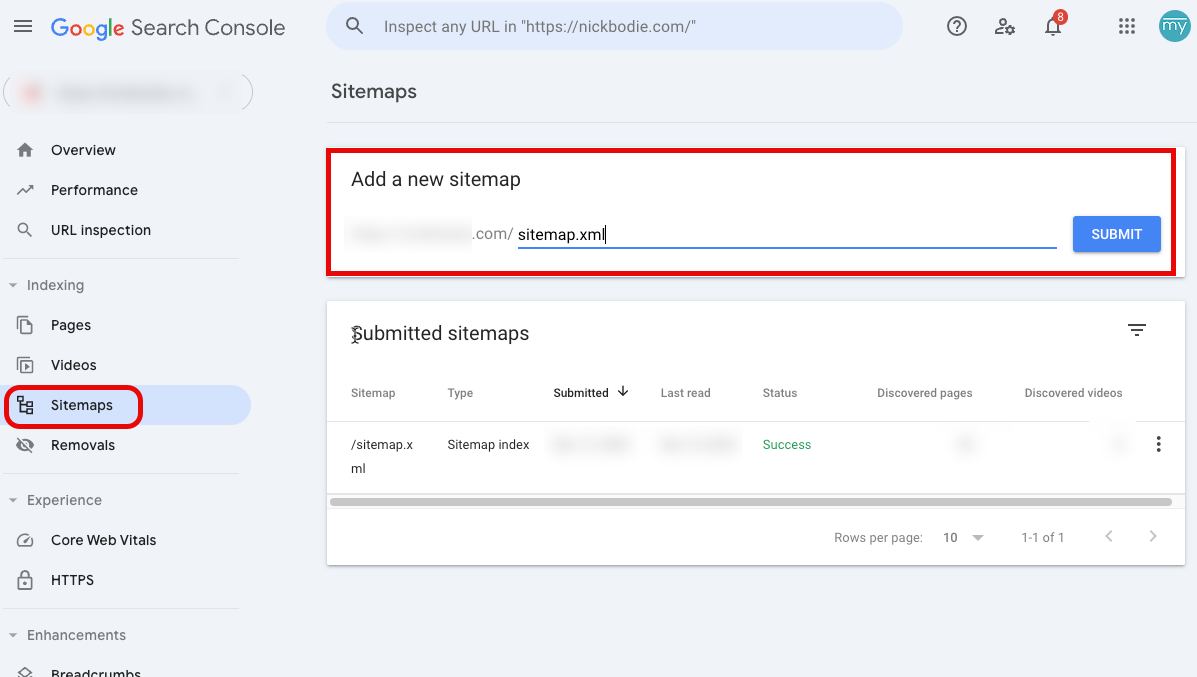The height and width of the screenshot is (677, 1197).
Task: Click the search magnifier icon
Action: click(x=354, y=26)
